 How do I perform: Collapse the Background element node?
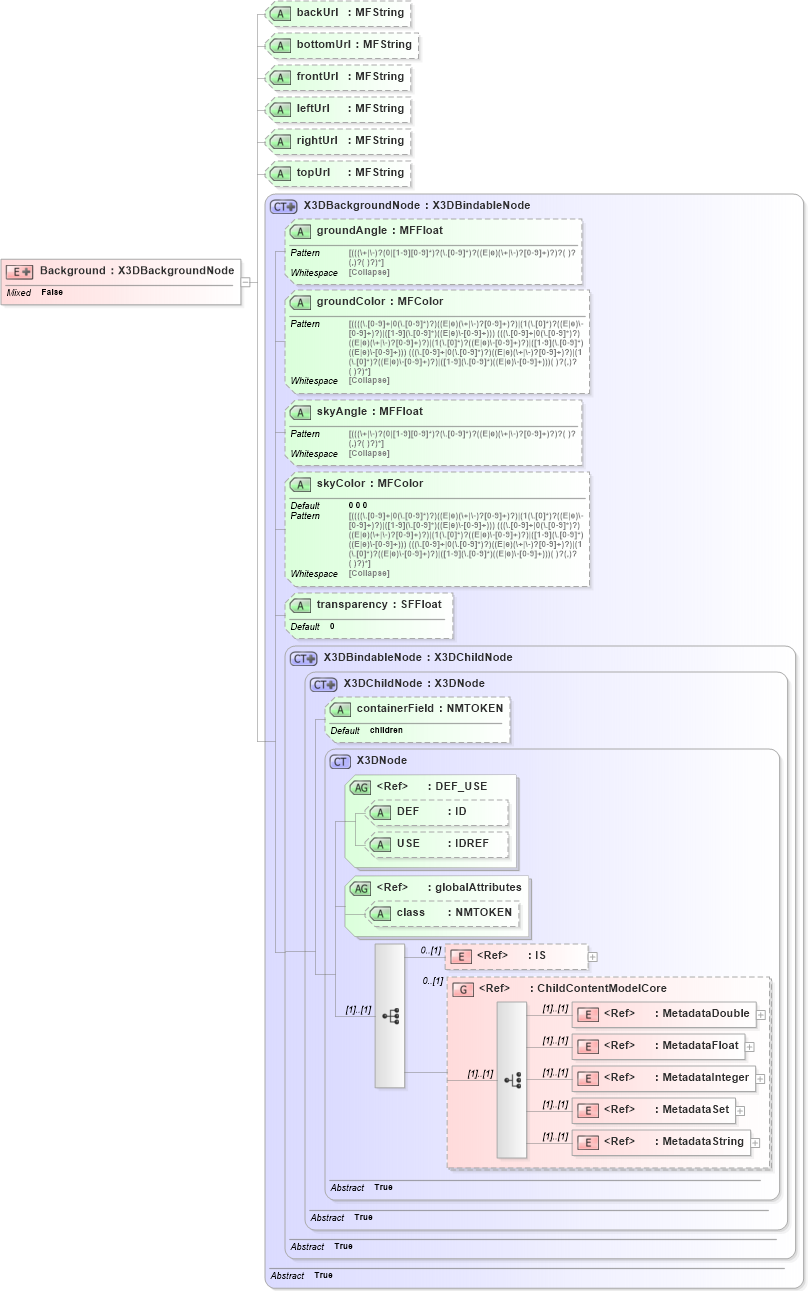coord(245,282)
